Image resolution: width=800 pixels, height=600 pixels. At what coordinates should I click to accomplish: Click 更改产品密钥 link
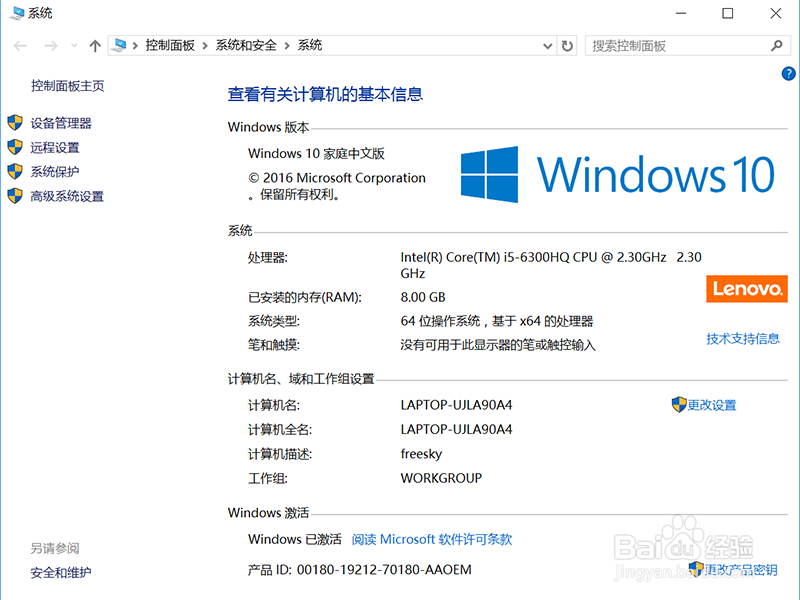point(741,569)
